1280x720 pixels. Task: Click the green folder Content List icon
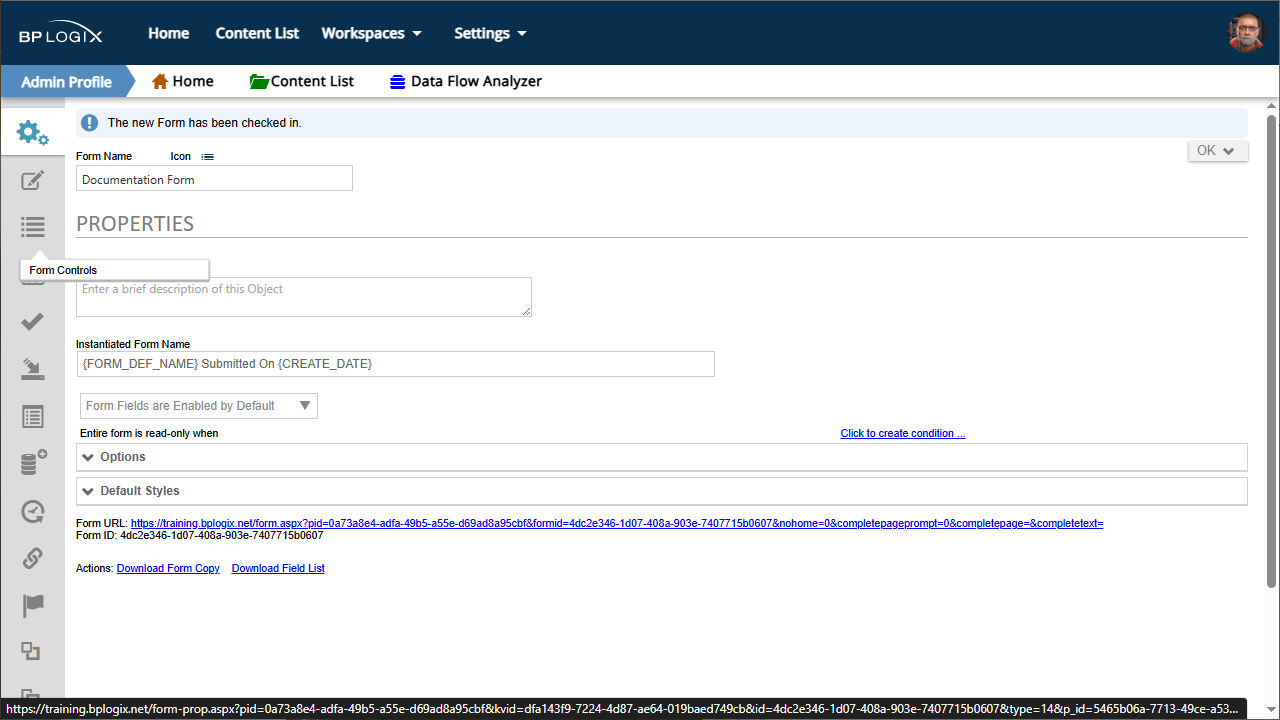tap(259, 81)
